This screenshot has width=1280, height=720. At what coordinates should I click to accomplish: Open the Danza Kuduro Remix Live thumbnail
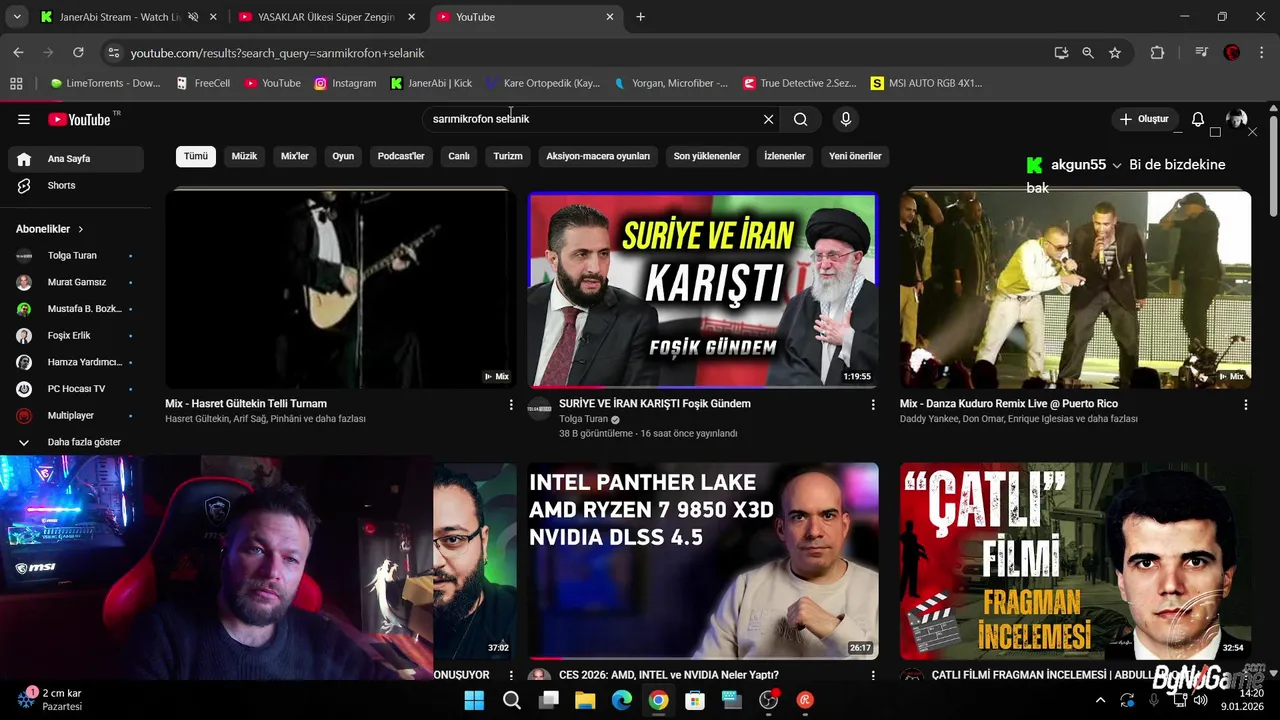[1075, 289]
